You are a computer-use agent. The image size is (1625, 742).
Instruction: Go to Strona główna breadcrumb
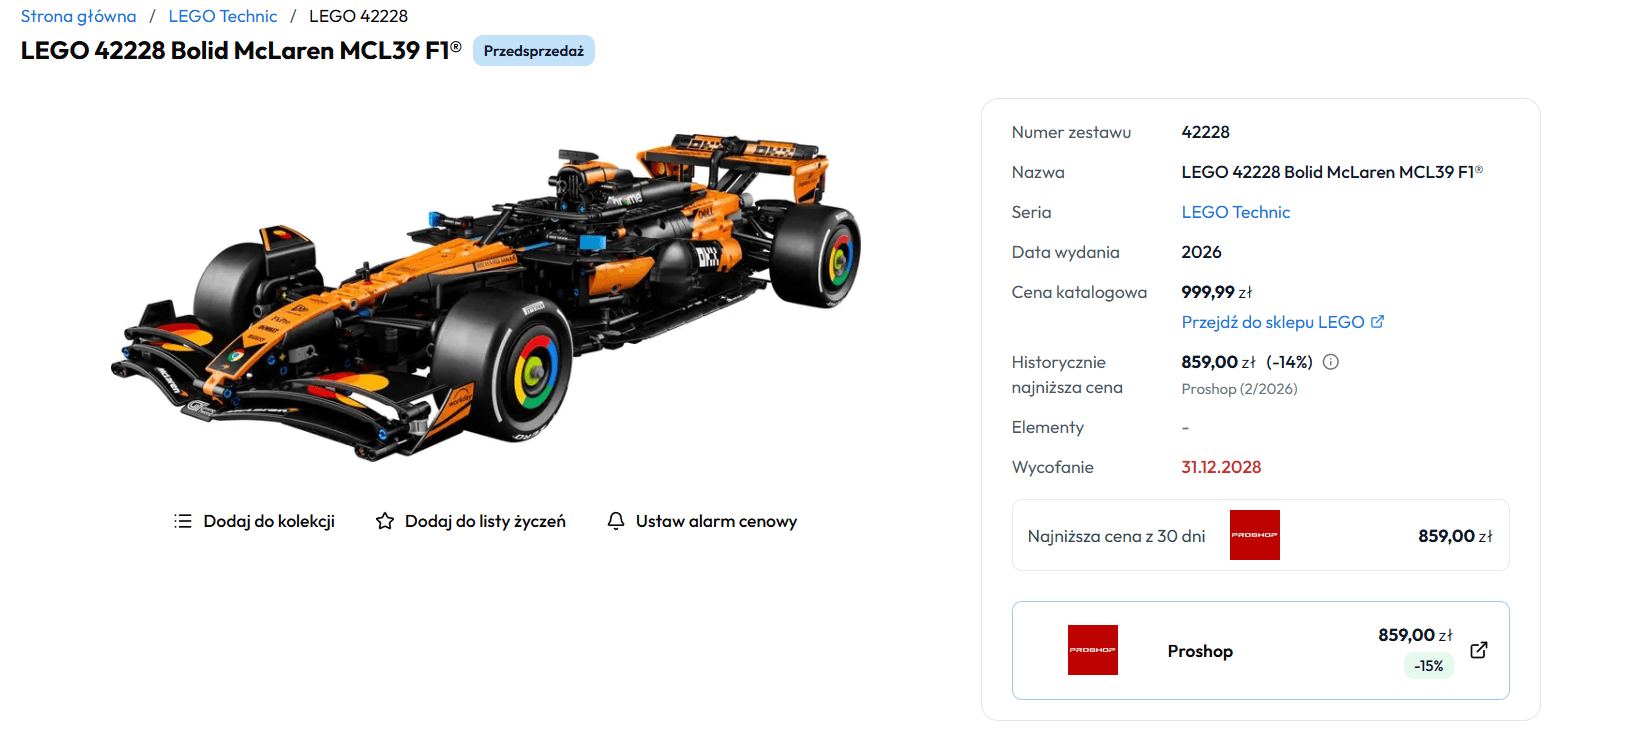click(x=79, y=16)
